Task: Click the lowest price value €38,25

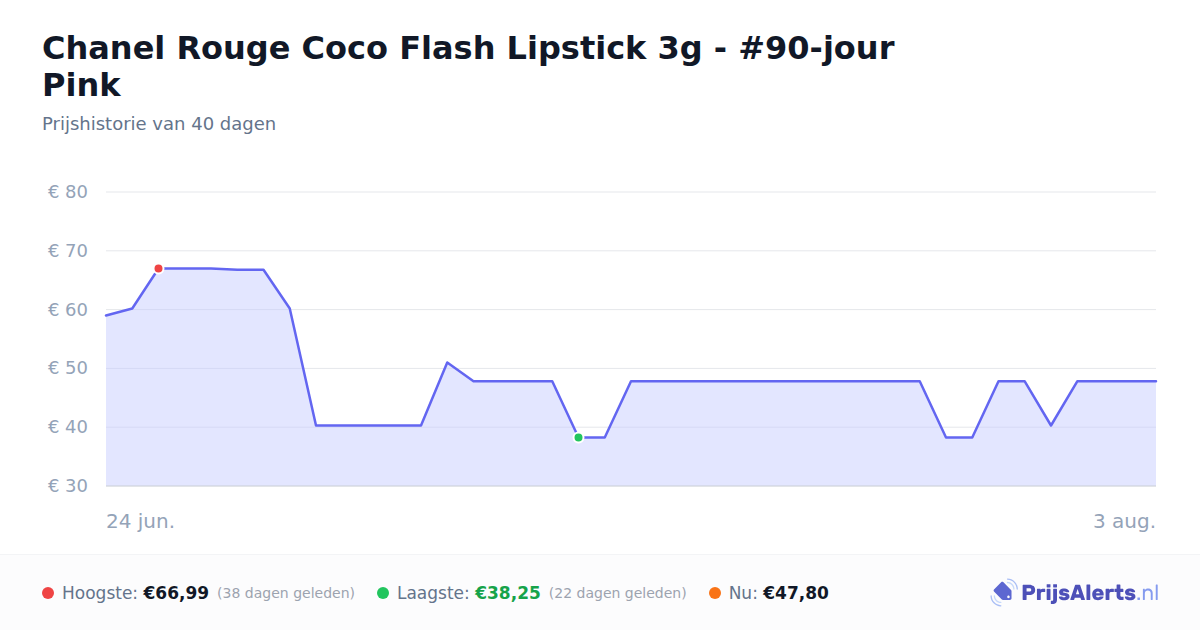Action: coord(508,593)
